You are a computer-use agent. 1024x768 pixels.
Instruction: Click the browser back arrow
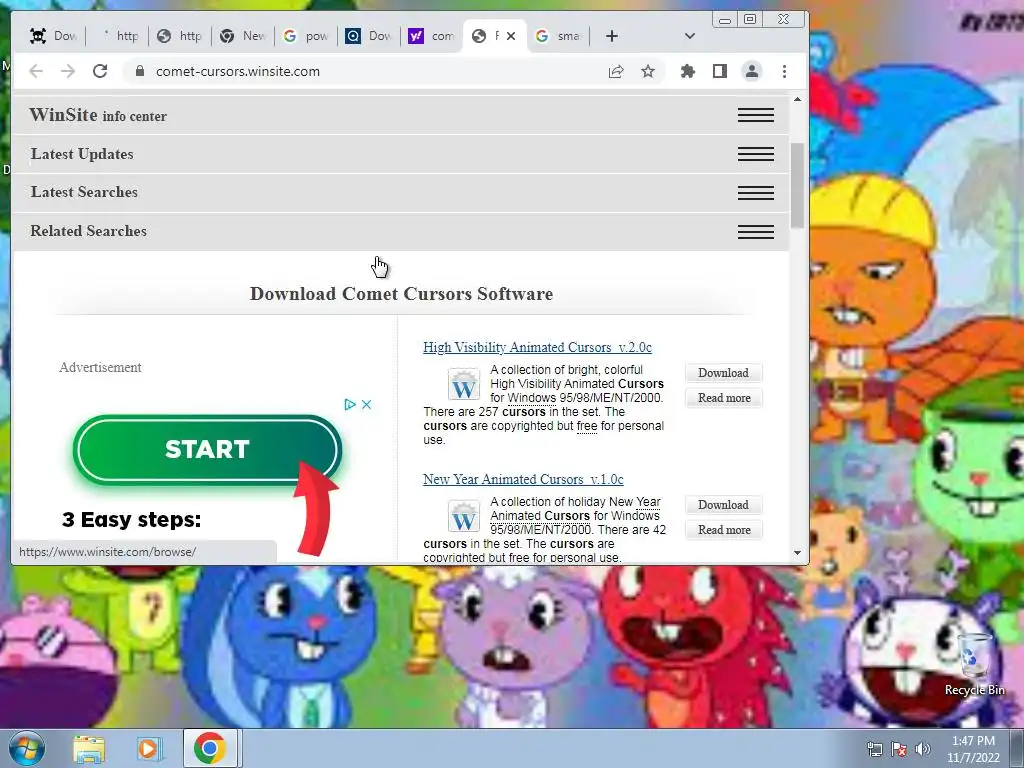(36, 71)
